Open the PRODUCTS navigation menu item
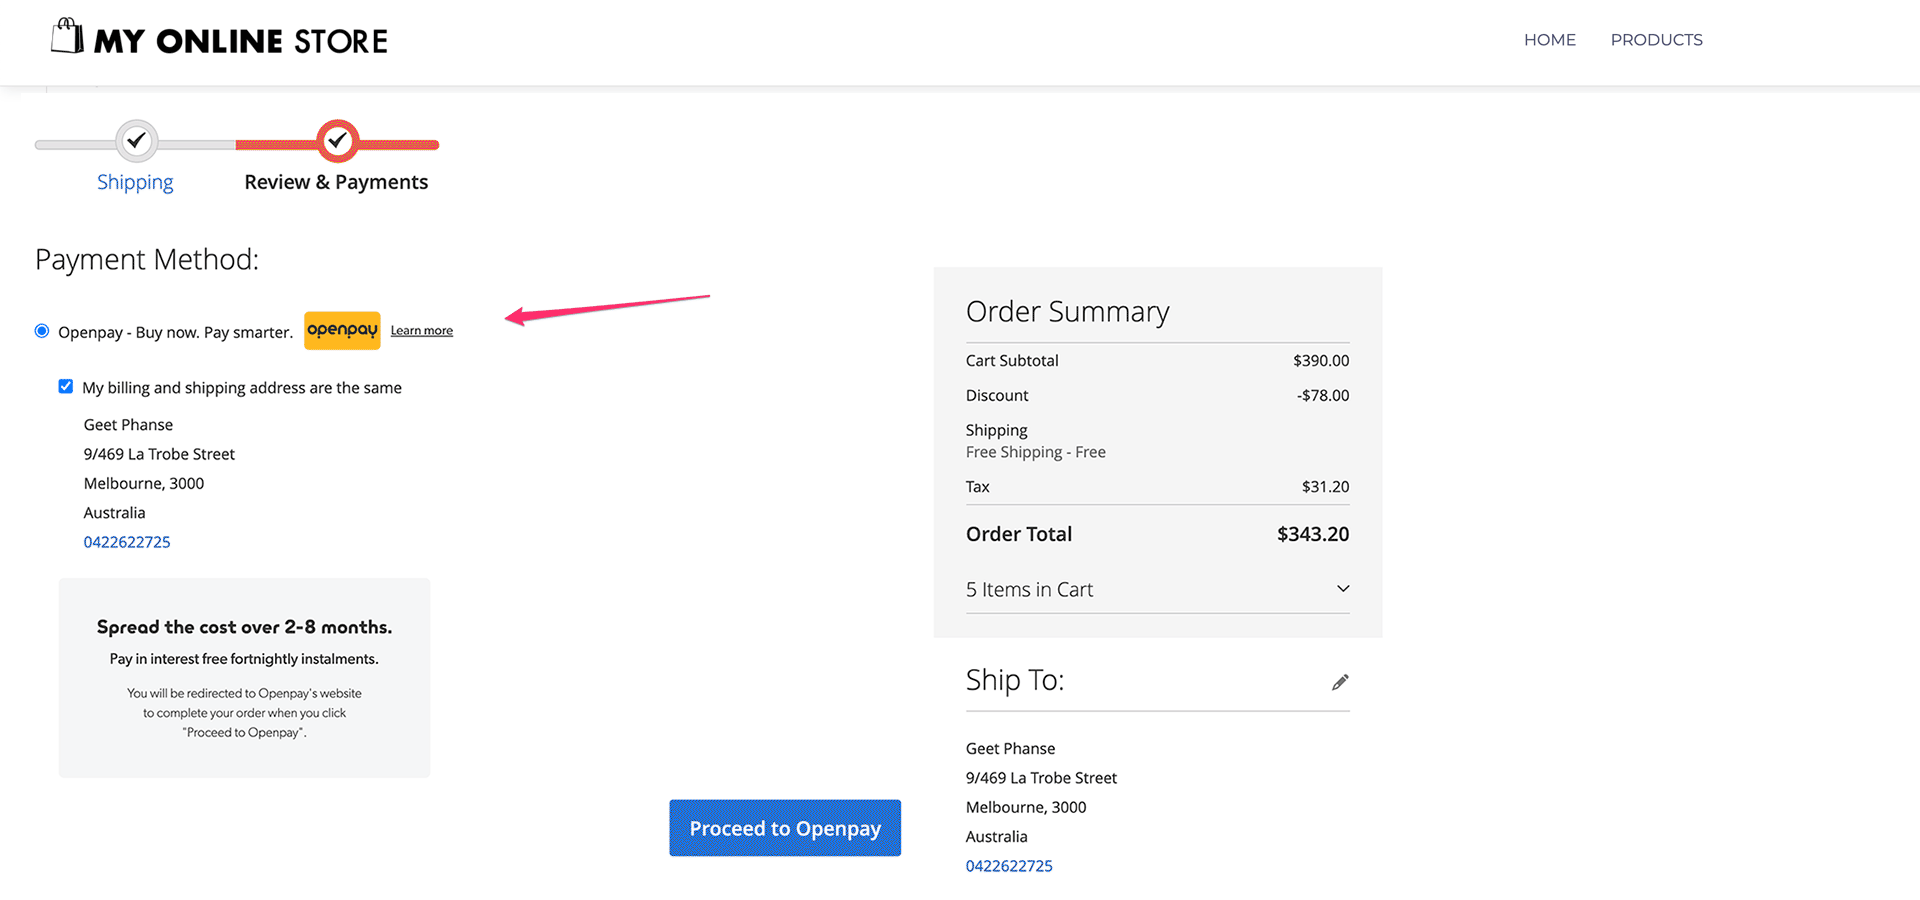The width and height of the screenshot is (1920, 900). (x=1656, y=40)
